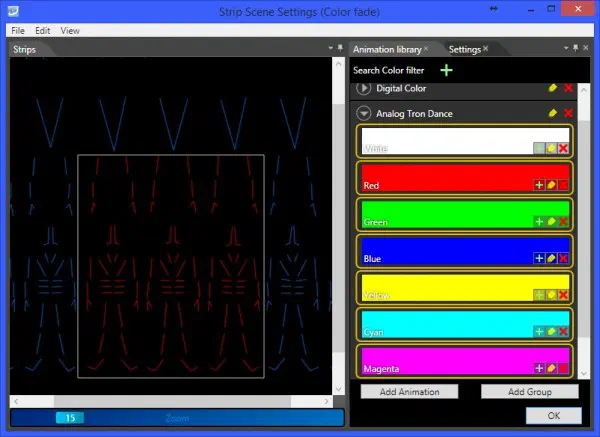Edit the Digital Color group with pencil icon
The height and width of the screenshot is (437, 600).
click(x=553, y=88)
